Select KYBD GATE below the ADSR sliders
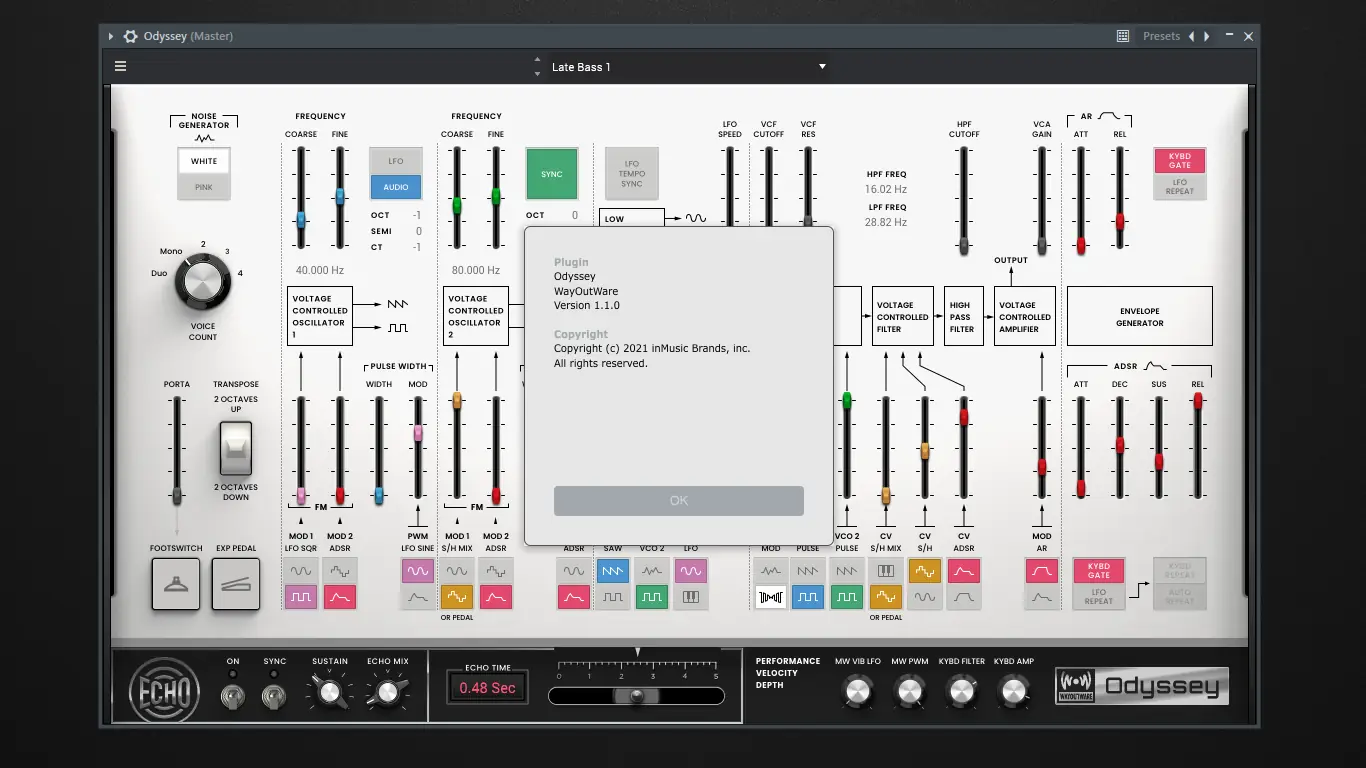Screen dimensions: 1366x768 (1099, 571)
